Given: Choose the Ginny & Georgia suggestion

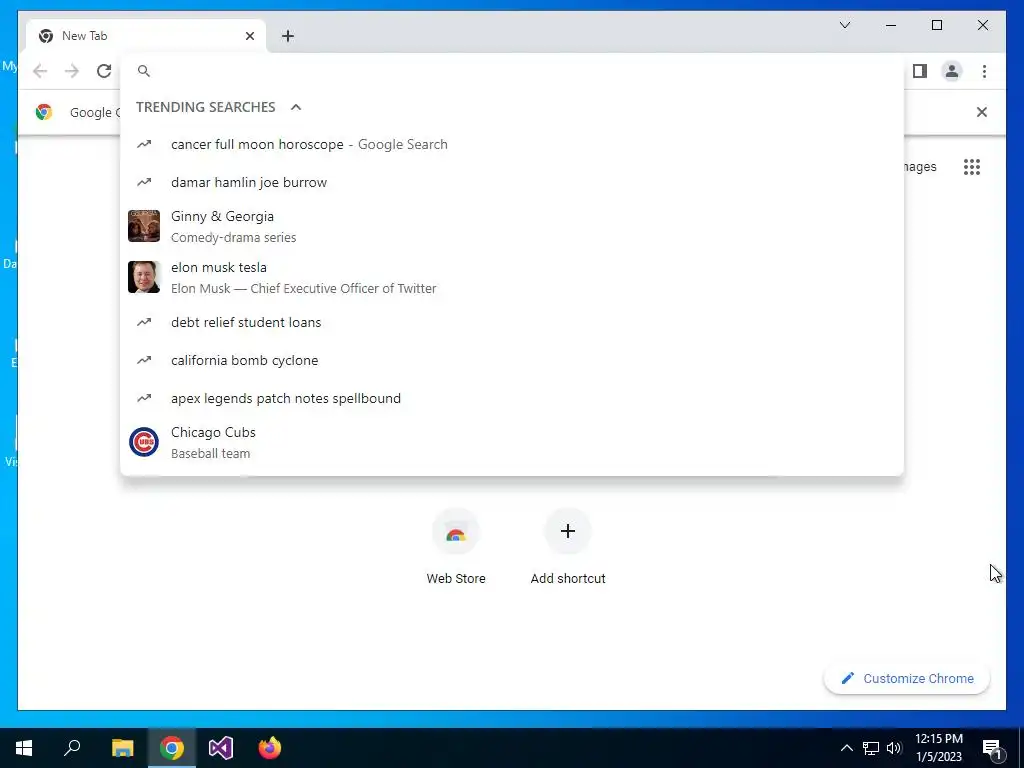Looking at the screenshot, I should point(512,226).
